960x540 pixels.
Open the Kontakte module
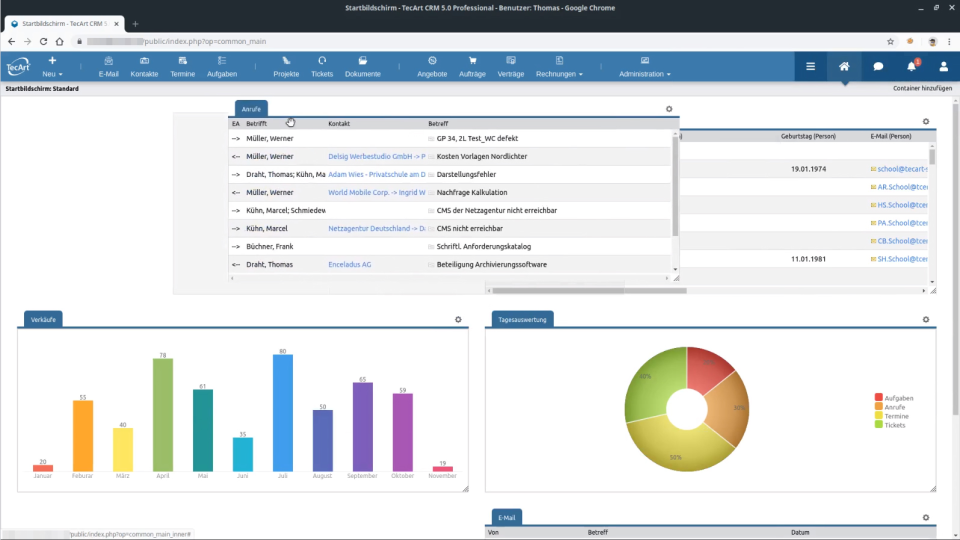[x=144, y=67]
